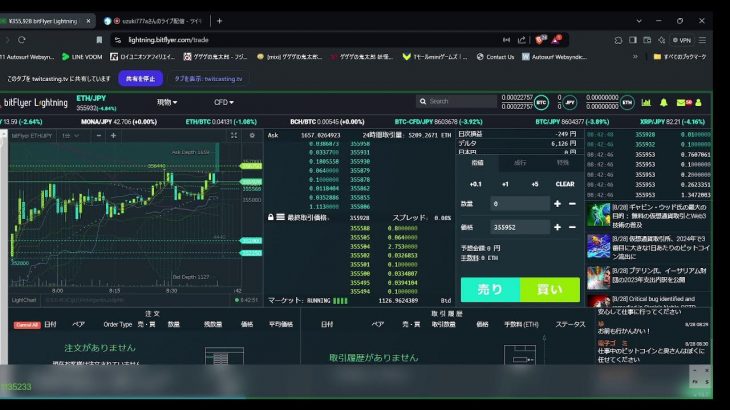Toggle fullscreen on the LightChart
This screenshot has width=730, height=410.
pos(234,135)
